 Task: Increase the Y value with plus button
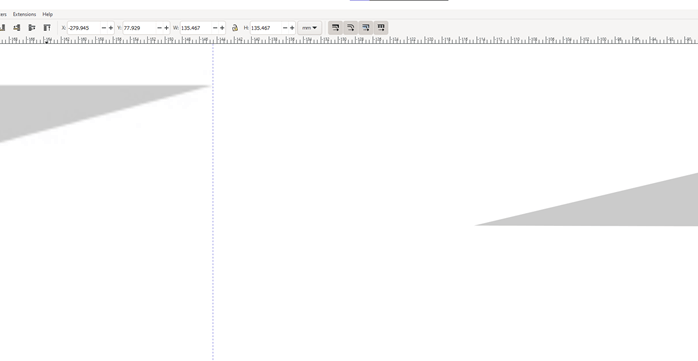[166, 28]
